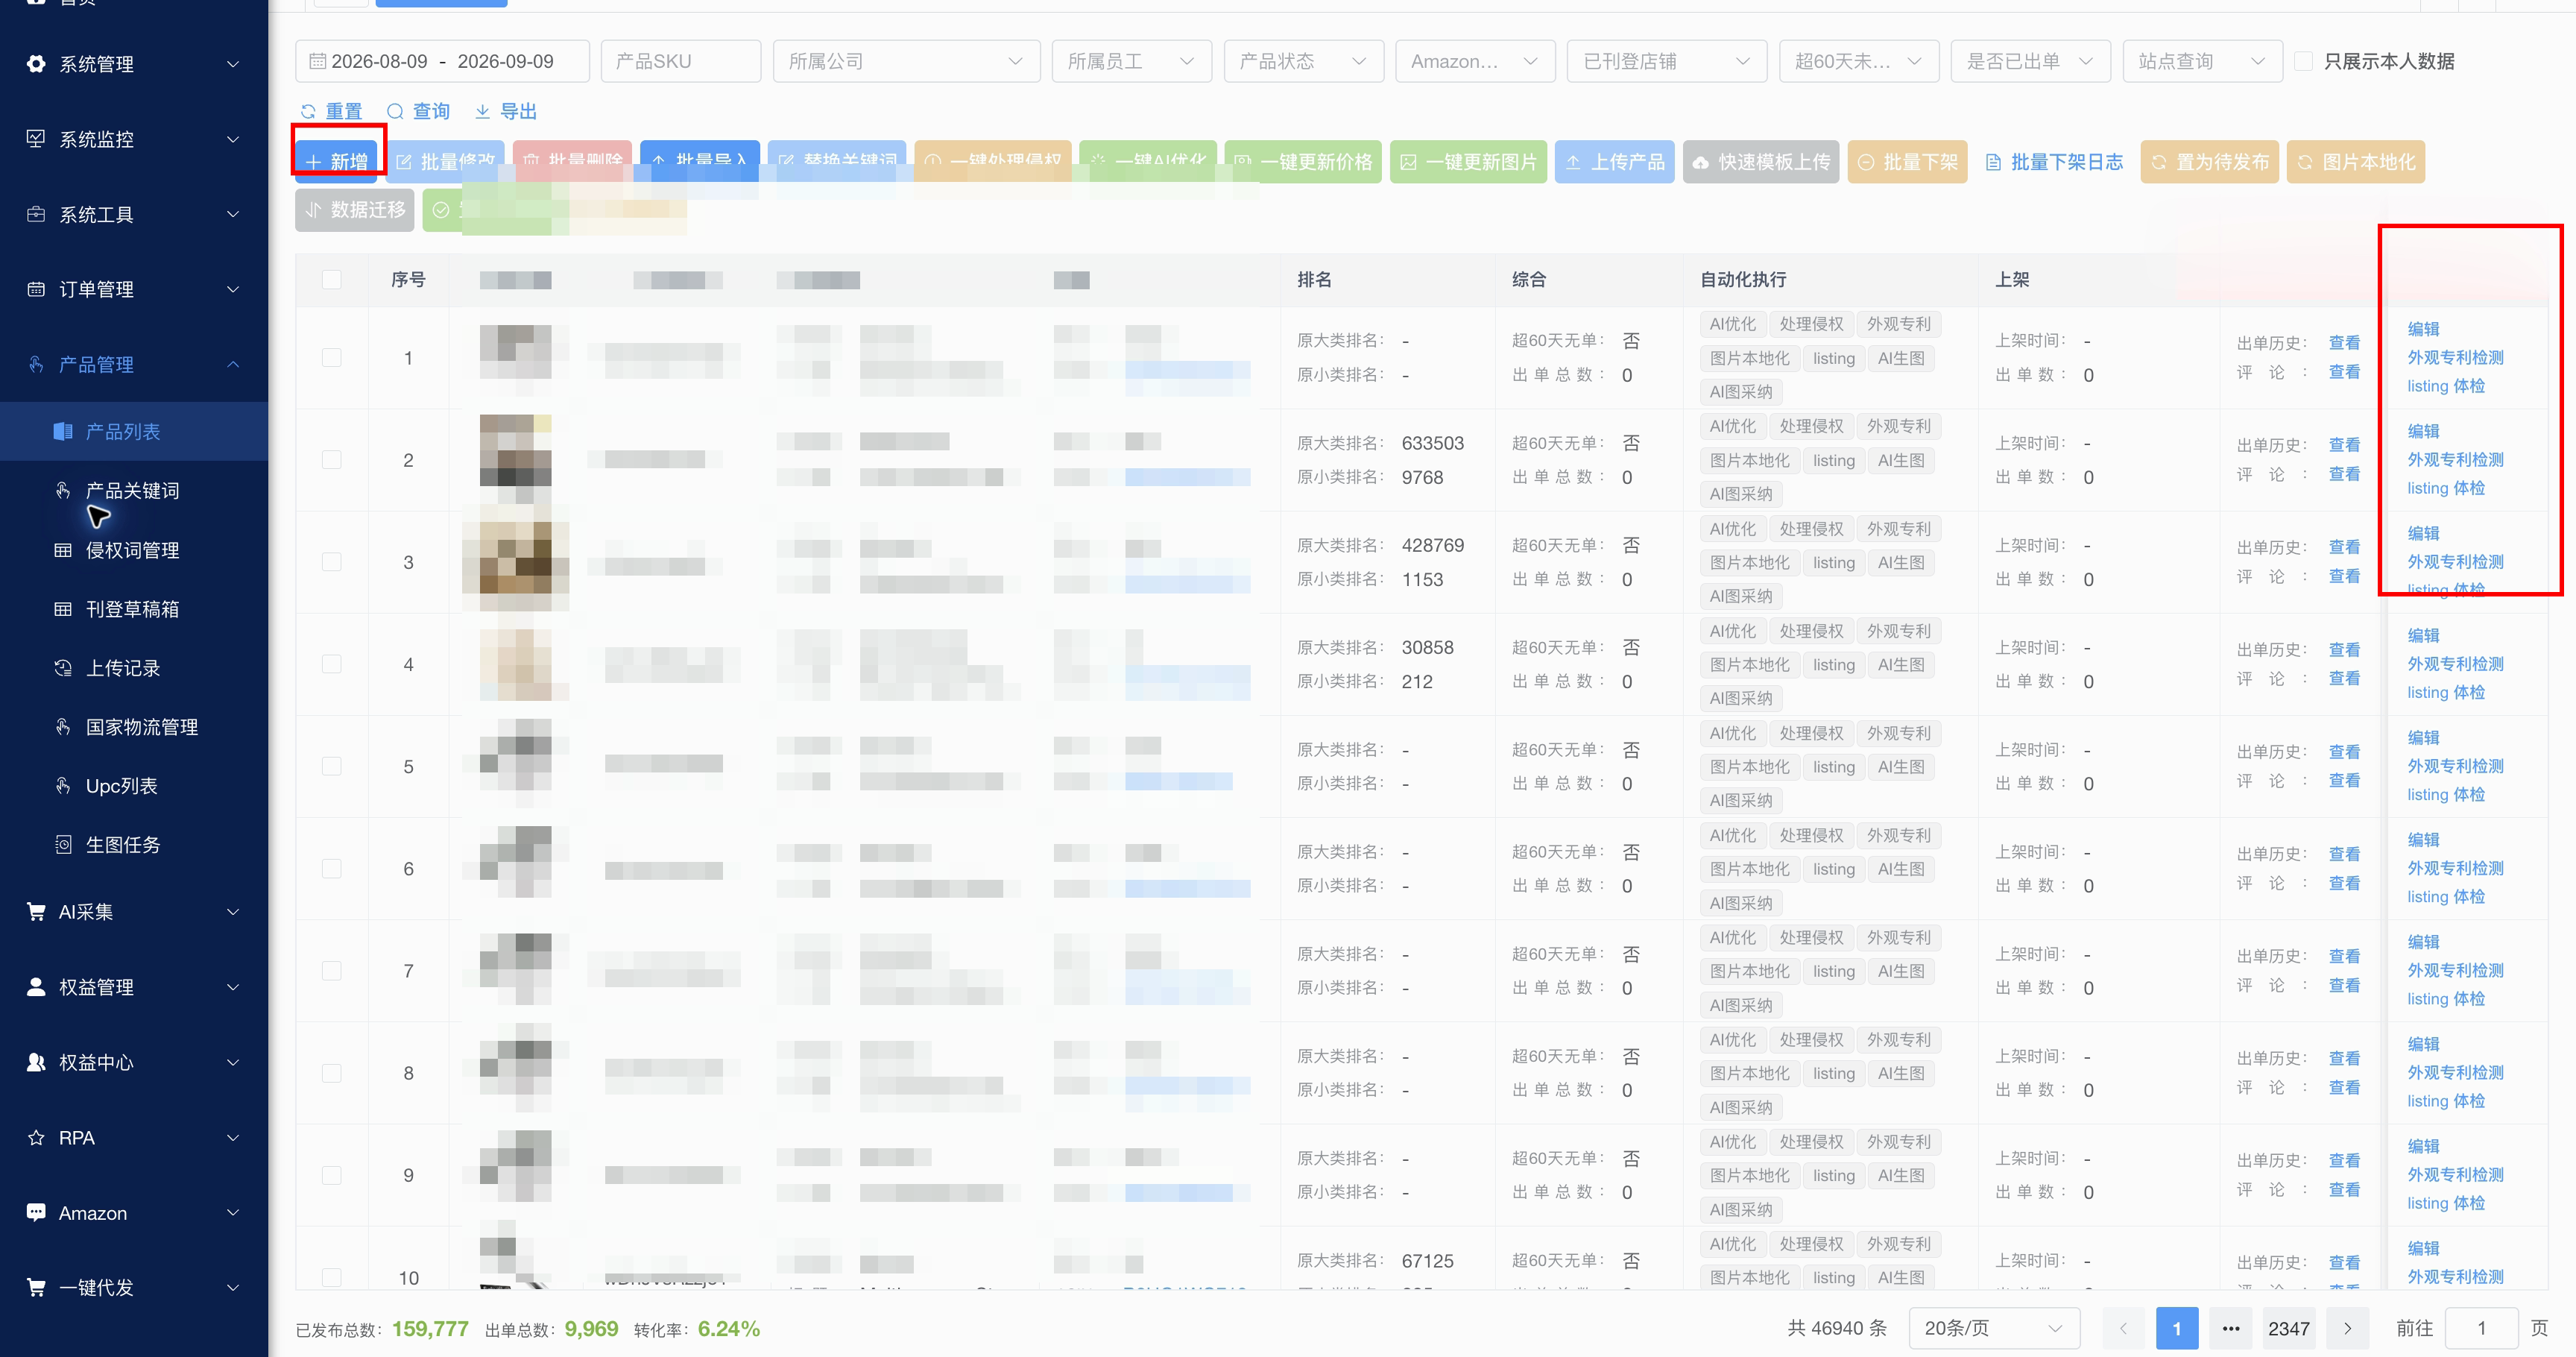
Task: Click the 快速模板上传 button
Action: point(1761,162)
